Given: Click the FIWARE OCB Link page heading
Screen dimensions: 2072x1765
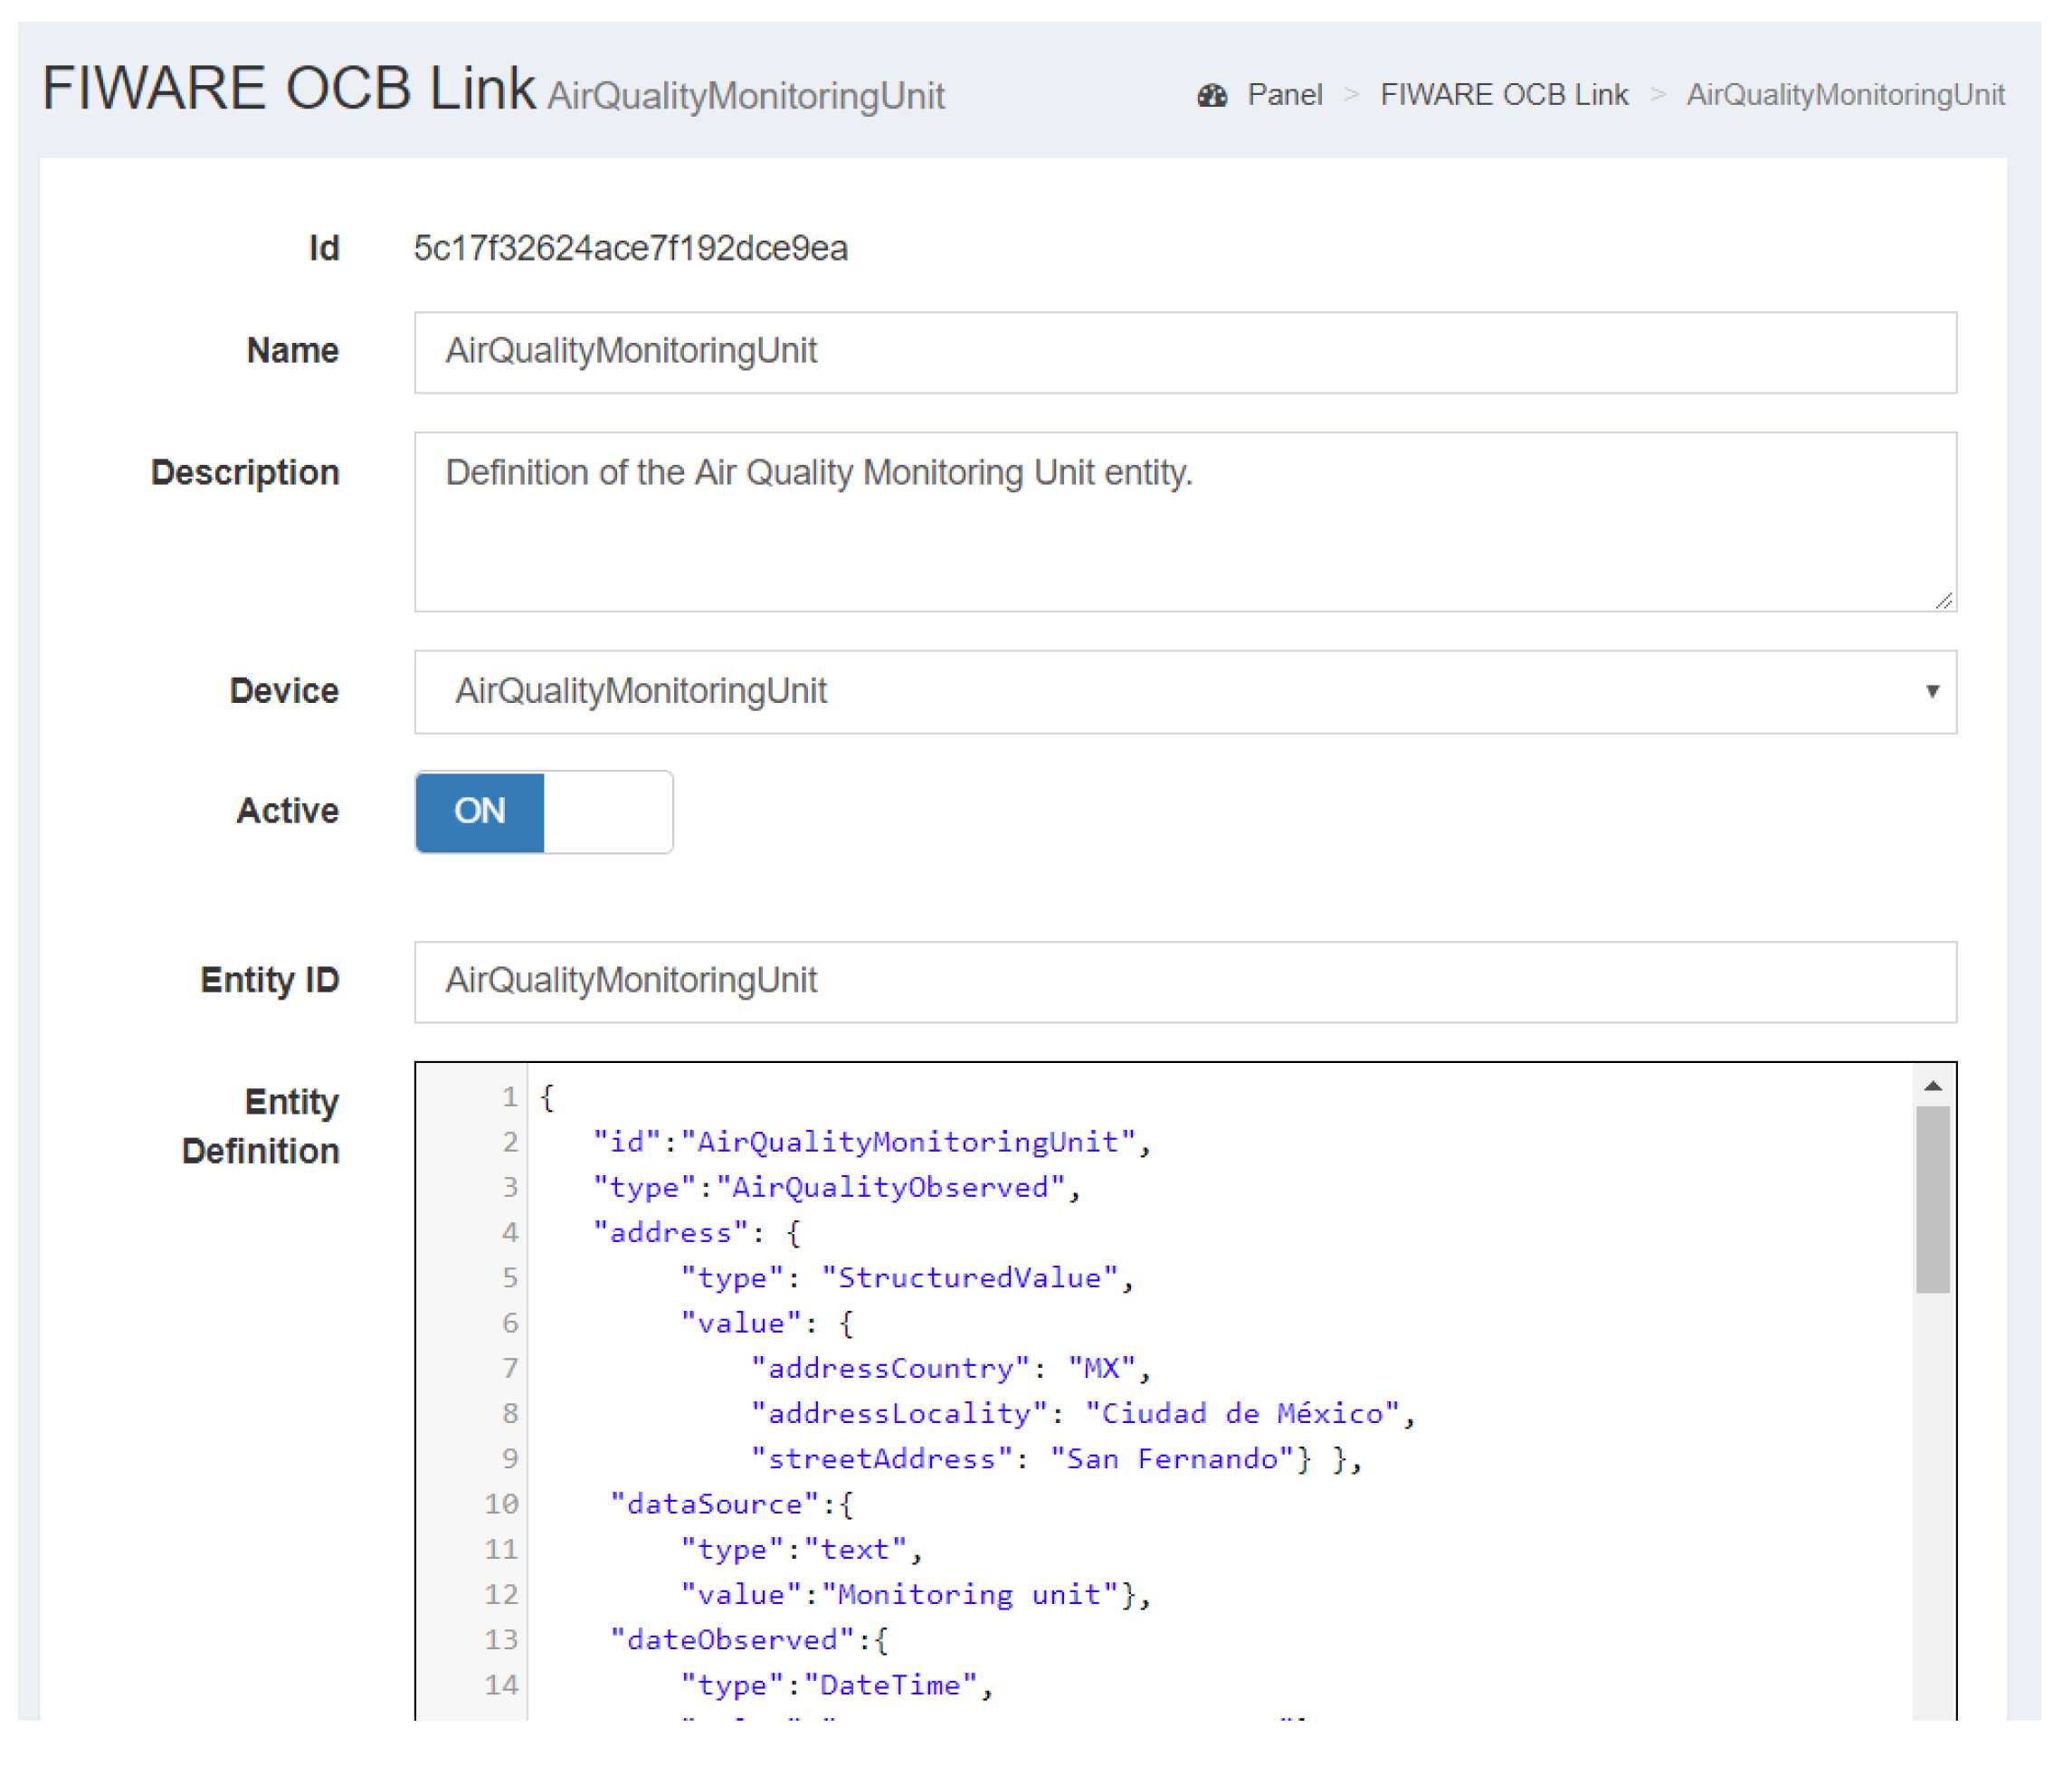Looking at the screenshot, I should (289, 88).
